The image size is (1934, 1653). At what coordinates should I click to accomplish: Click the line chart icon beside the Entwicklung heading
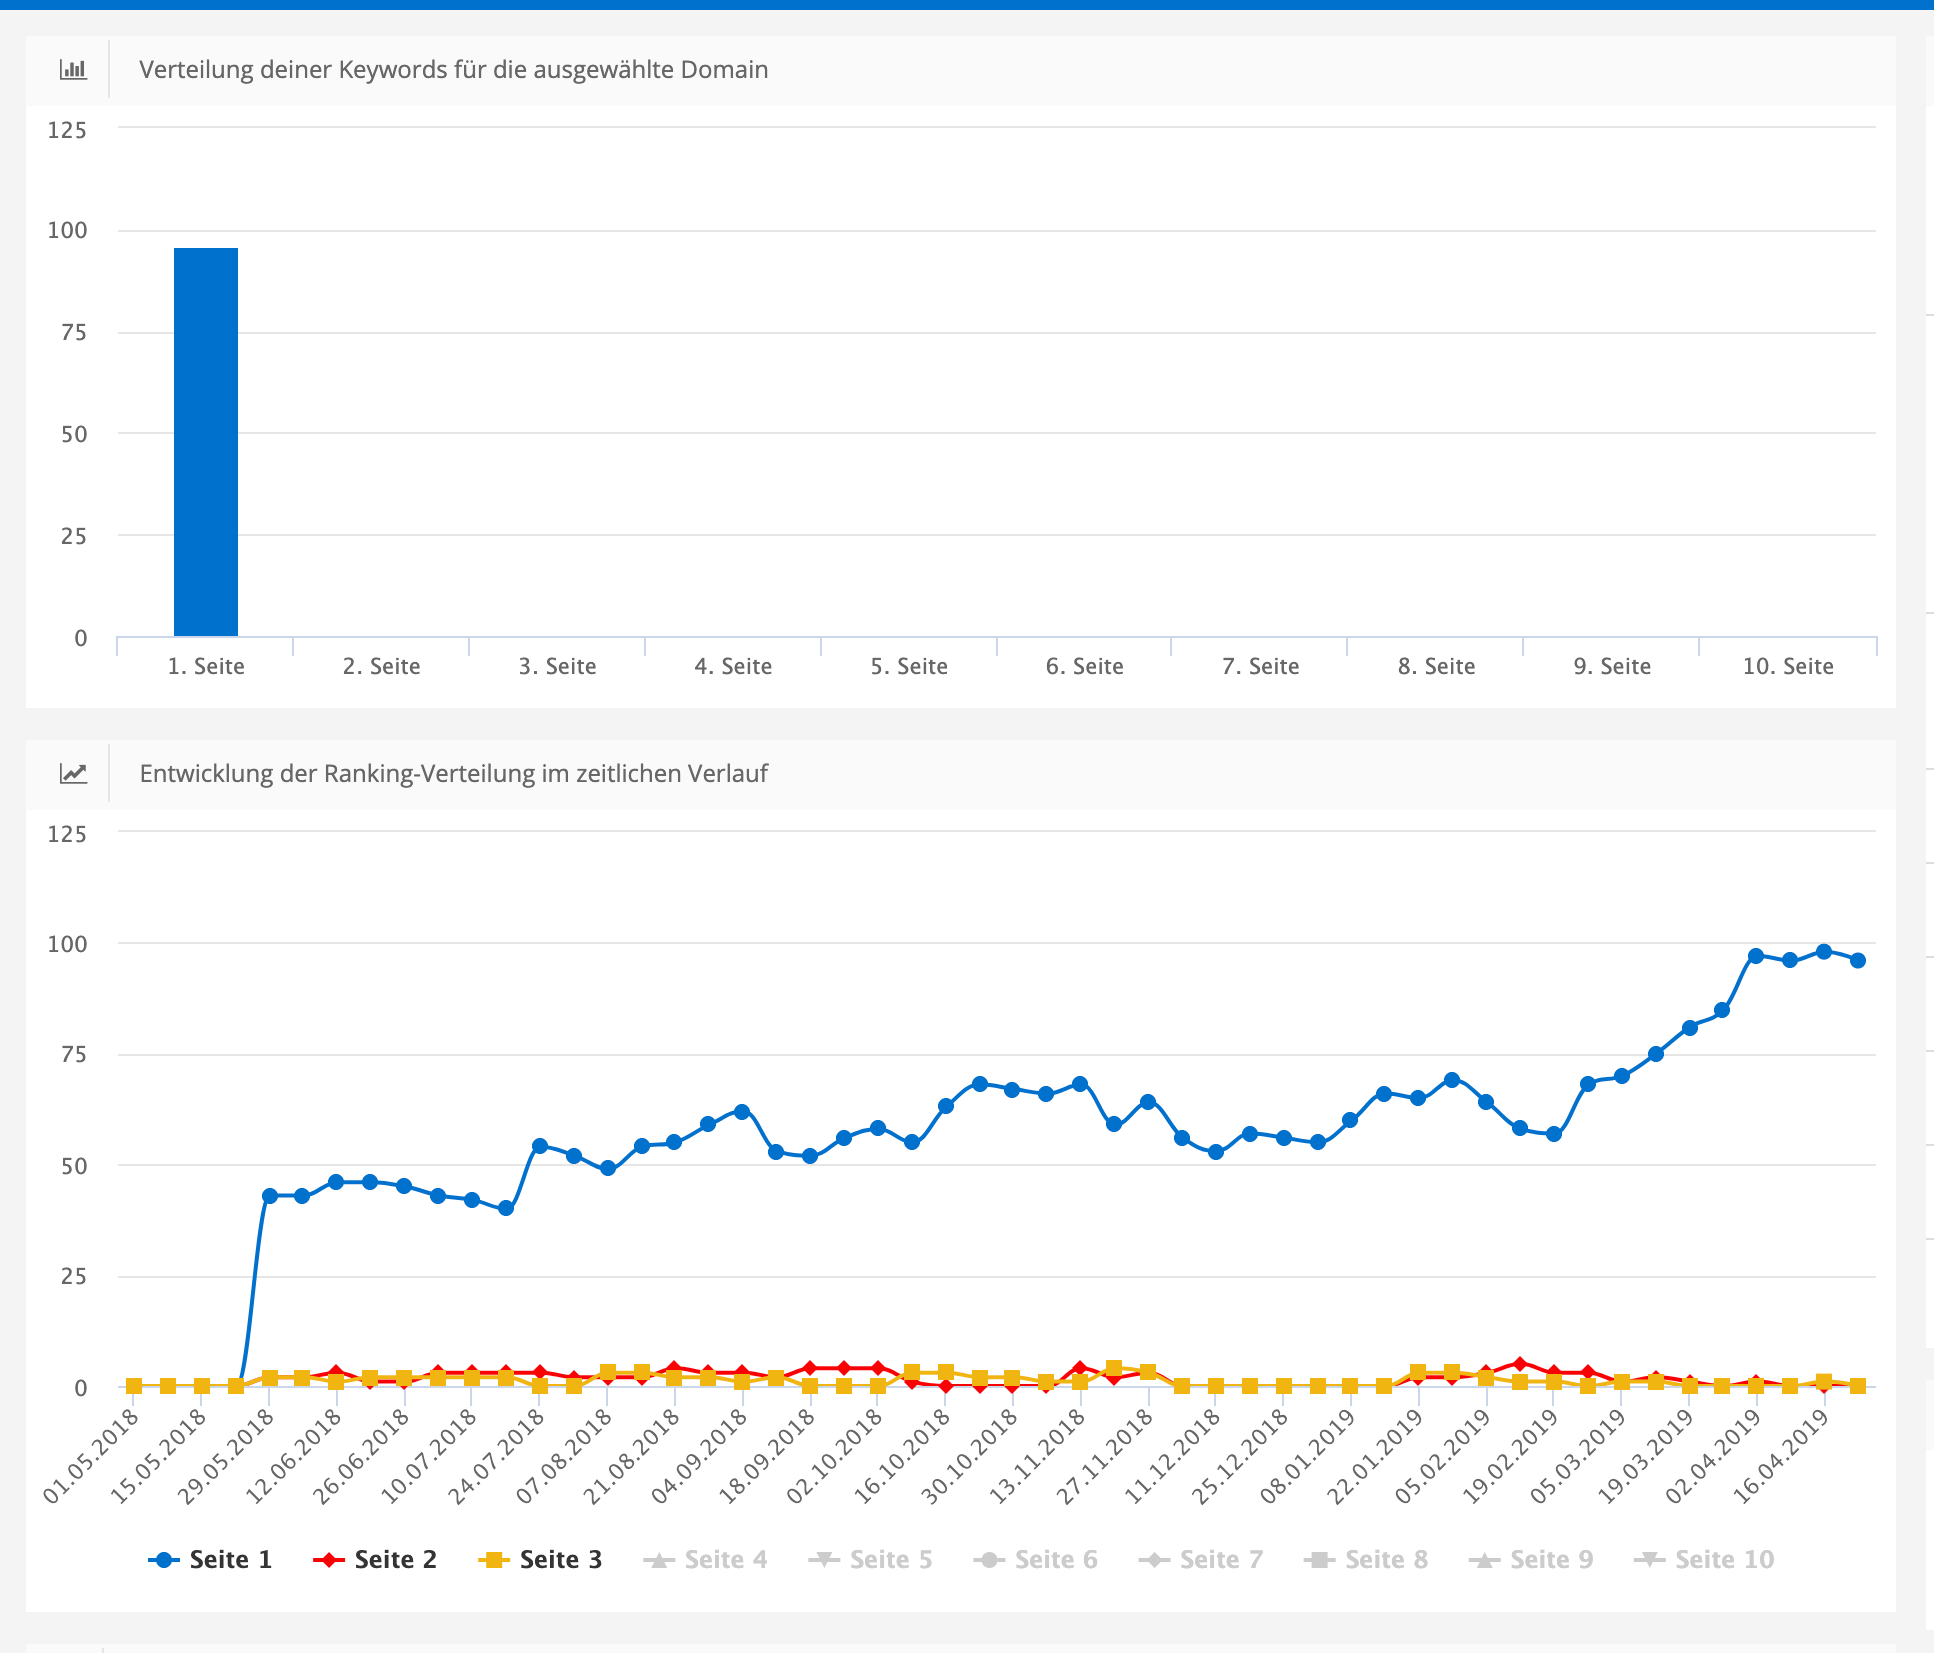click(x=73, y=773)
